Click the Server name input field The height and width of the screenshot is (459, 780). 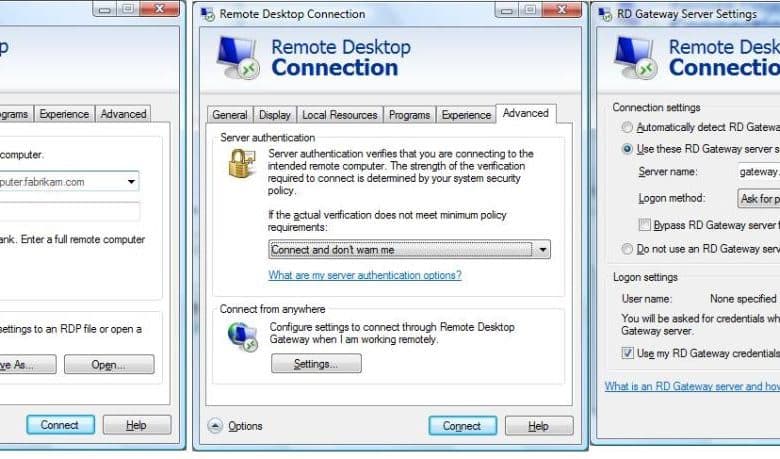pos(759,172)
